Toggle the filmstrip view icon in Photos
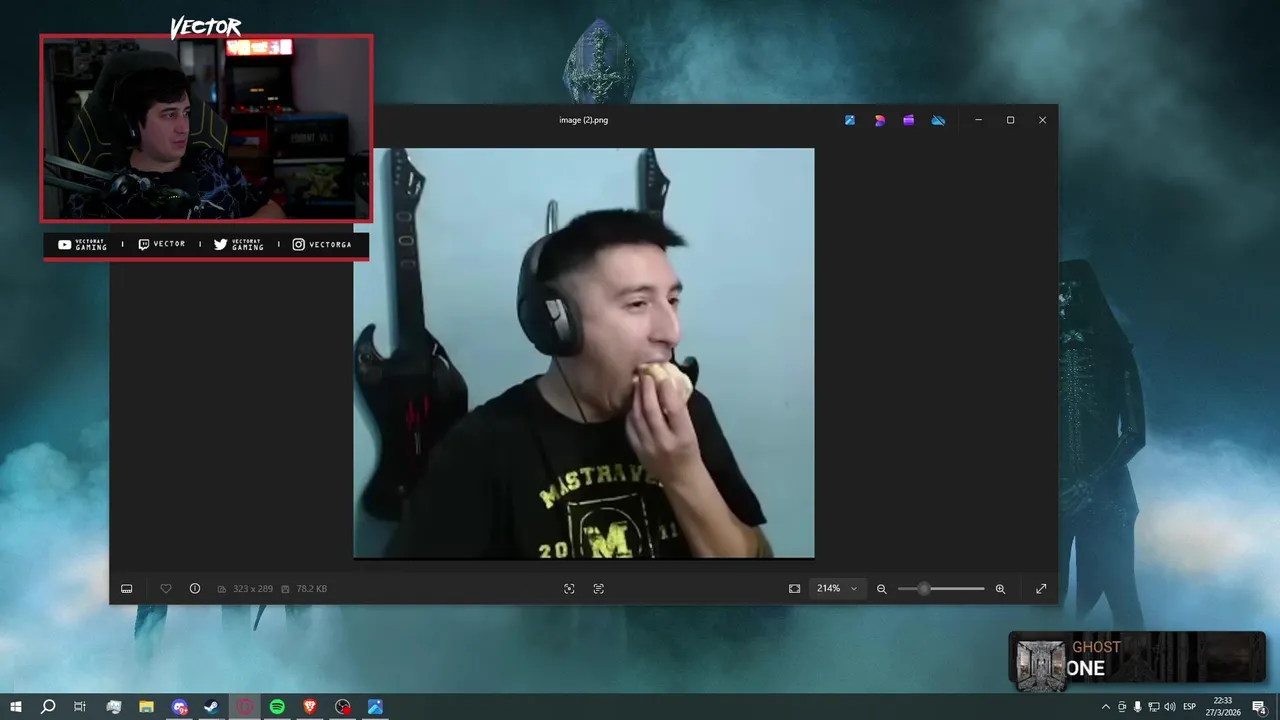The height and width of the screenshot is (720, 1280). point(127,589)
